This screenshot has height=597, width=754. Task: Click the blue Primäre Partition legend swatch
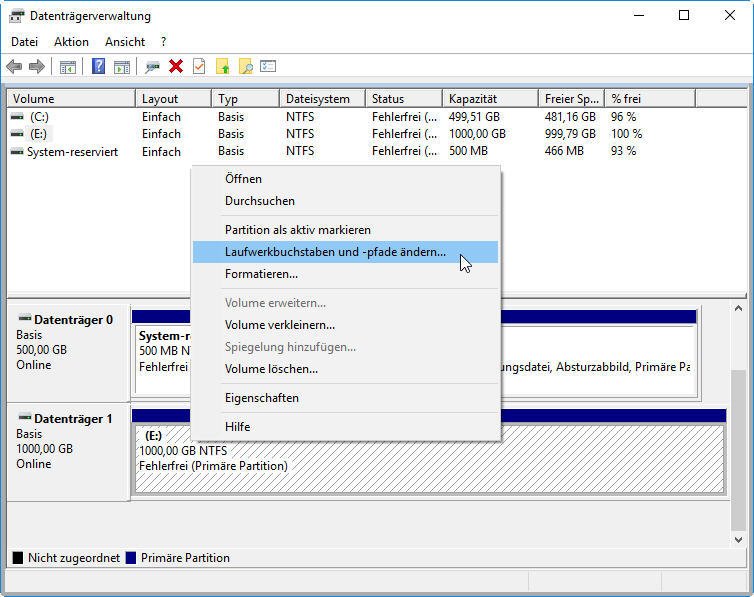click(x=131, y=558)
